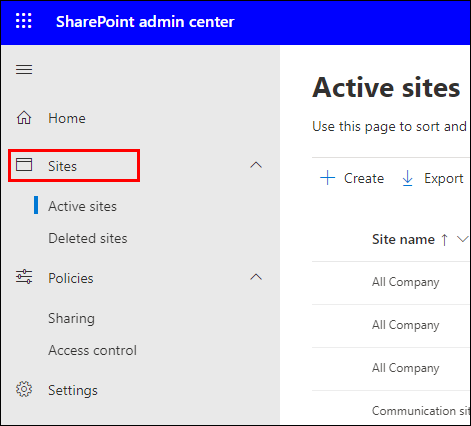Viewport: 471px width, 426px height.
Task: Click the Policies sliders icon
Action: [24, 277]
